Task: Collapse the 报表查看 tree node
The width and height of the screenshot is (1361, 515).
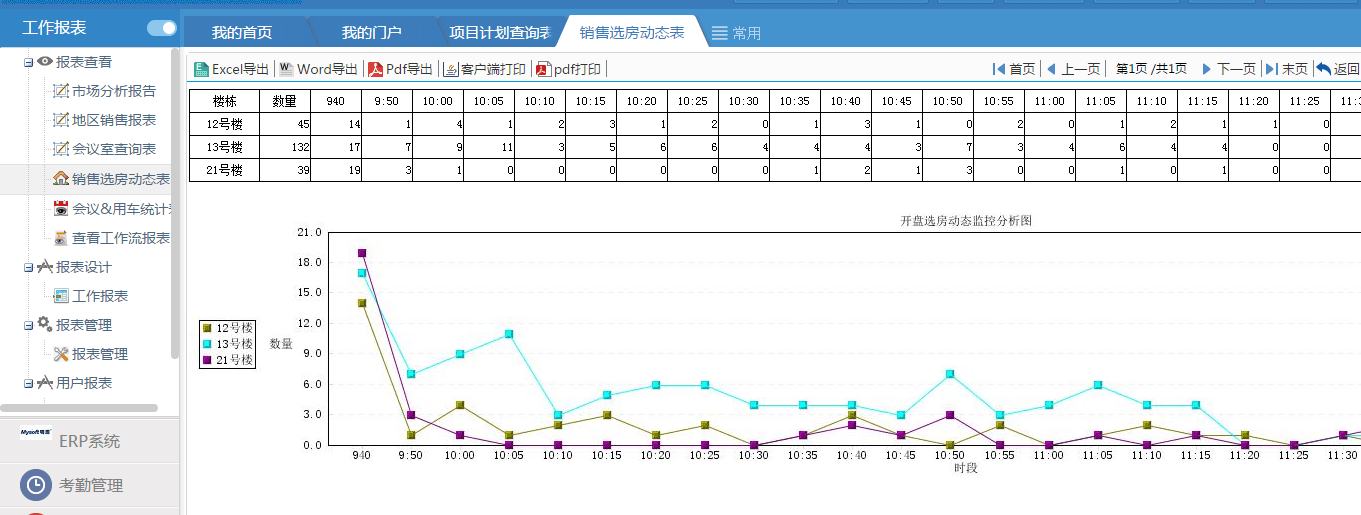Action: tap(29, 62)
